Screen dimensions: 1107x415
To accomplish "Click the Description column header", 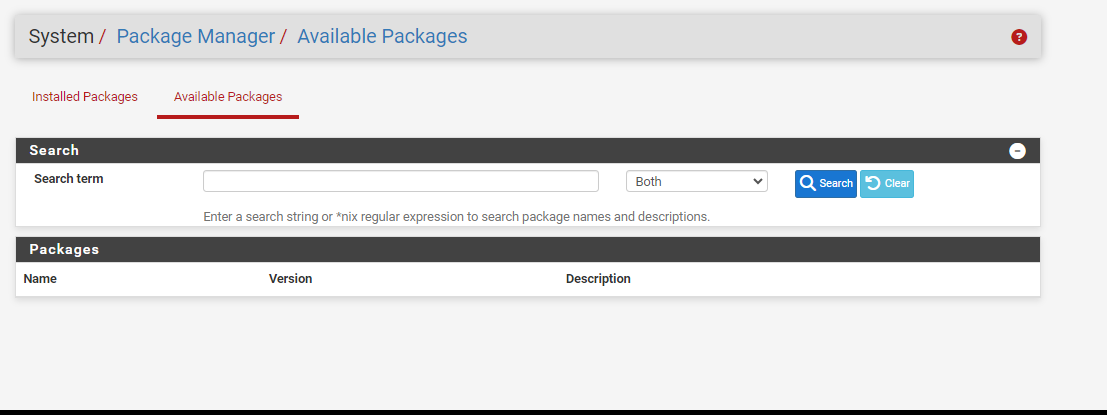I will tap(598, 279).
